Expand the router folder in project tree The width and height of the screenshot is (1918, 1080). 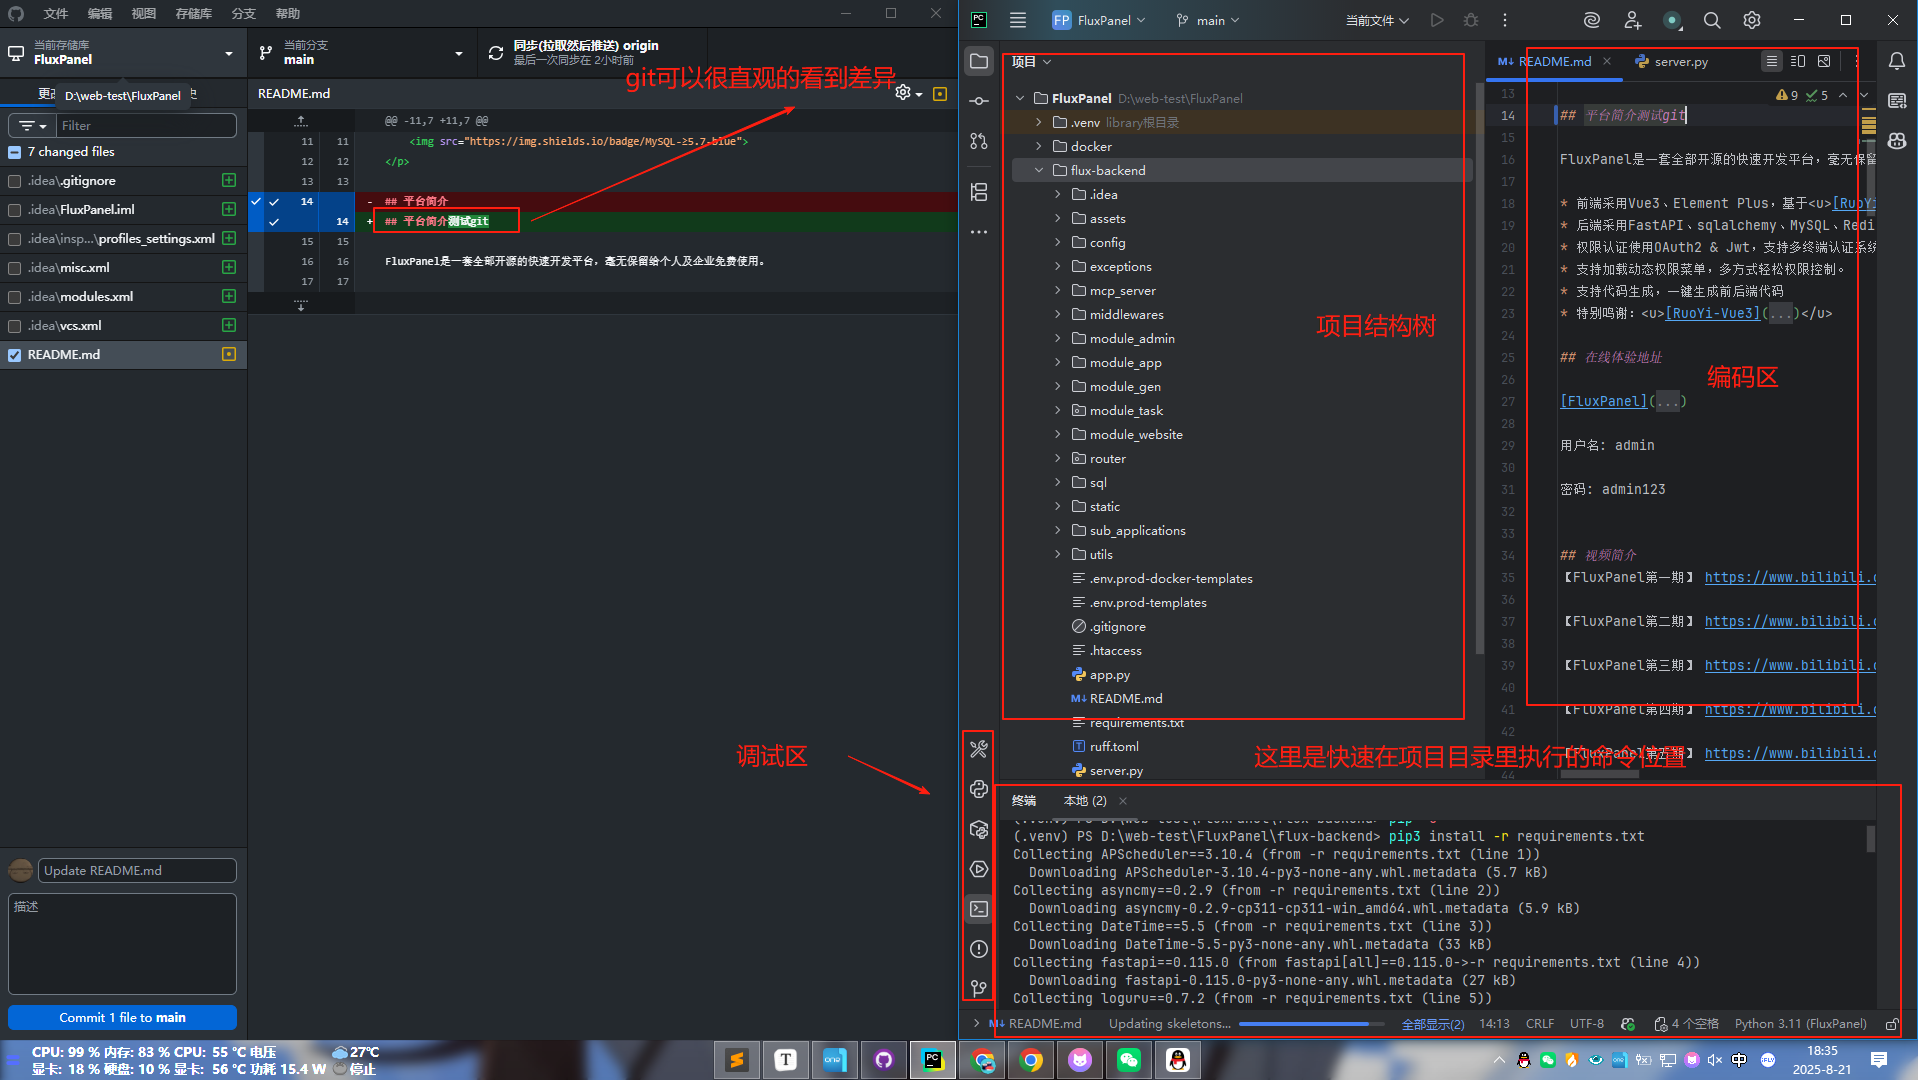pyautogui.click(x=1058, y=458)
